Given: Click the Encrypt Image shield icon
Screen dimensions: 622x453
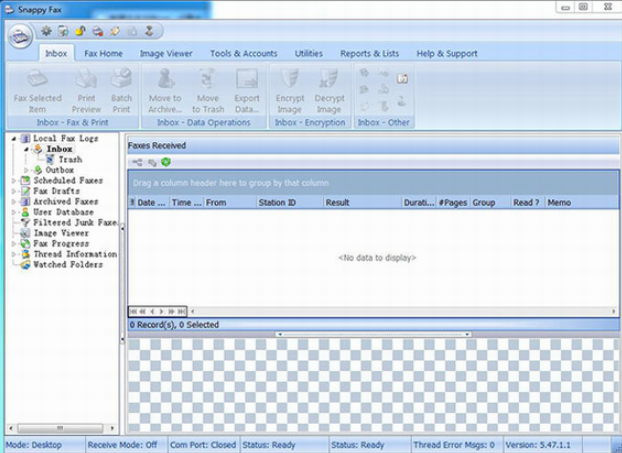Looking at the screenshot, I should 289,79.
